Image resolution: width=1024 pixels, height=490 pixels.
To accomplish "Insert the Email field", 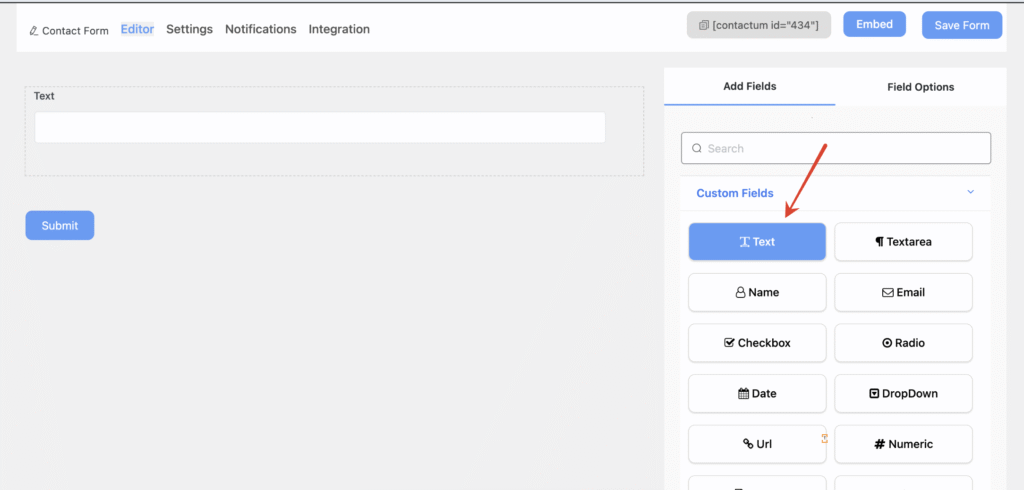I will click(x=903, y=293).
